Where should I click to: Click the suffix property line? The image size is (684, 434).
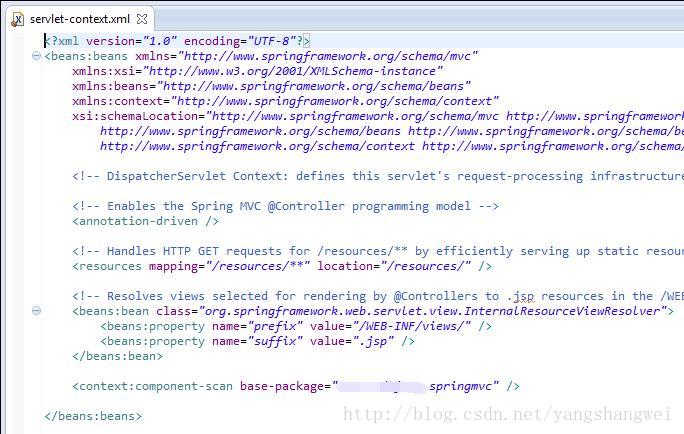point(257,341)
